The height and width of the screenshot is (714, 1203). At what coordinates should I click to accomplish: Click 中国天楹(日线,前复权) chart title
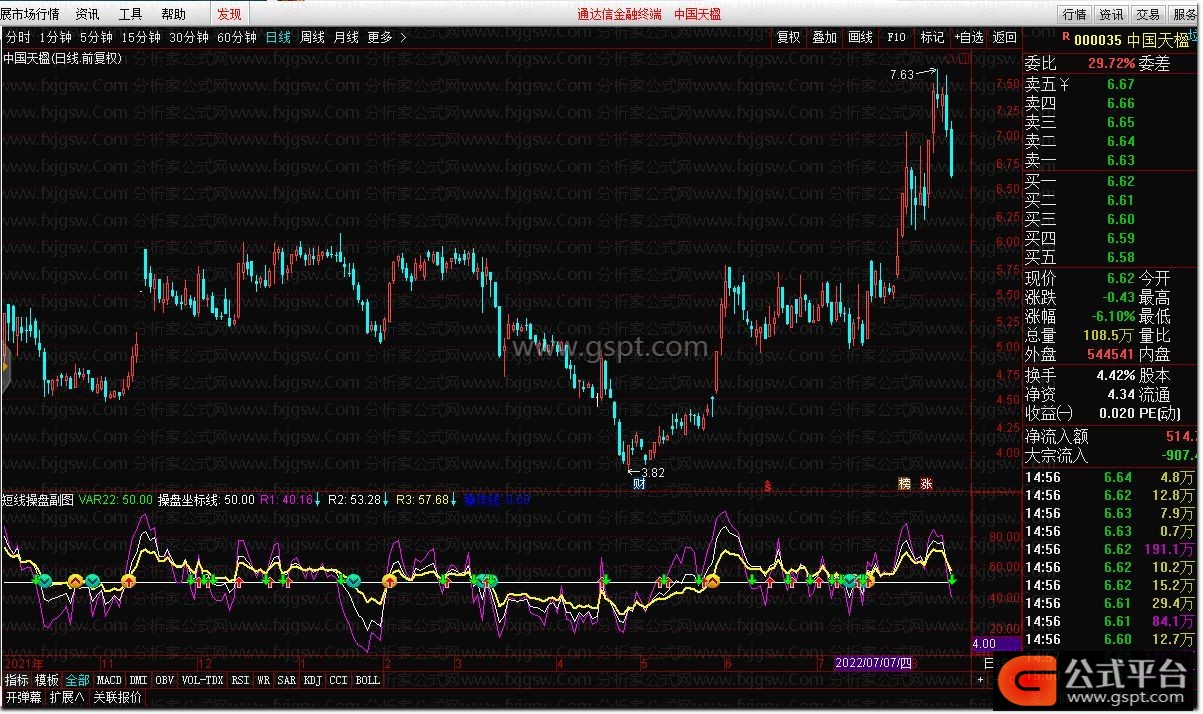point(62,58)
